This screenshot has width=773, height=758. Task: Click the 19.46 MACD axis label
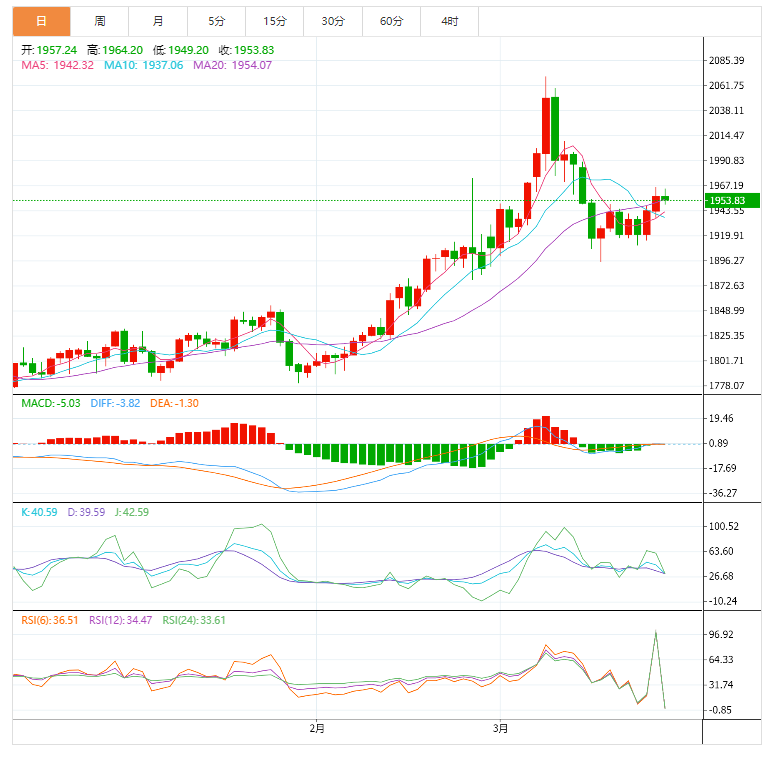pos(721,418)
